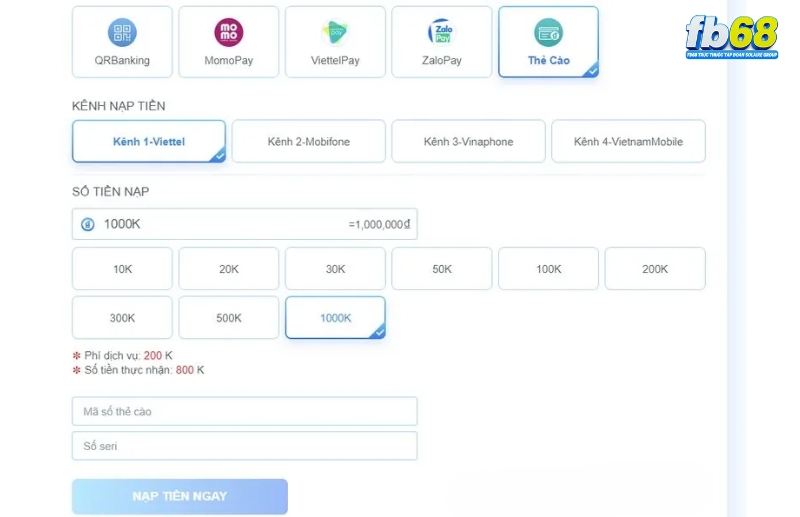Image resolution: width=800 pixels, height=517 pixels.
Task: Select the 1000K amount option
Action: pos(335,317)
